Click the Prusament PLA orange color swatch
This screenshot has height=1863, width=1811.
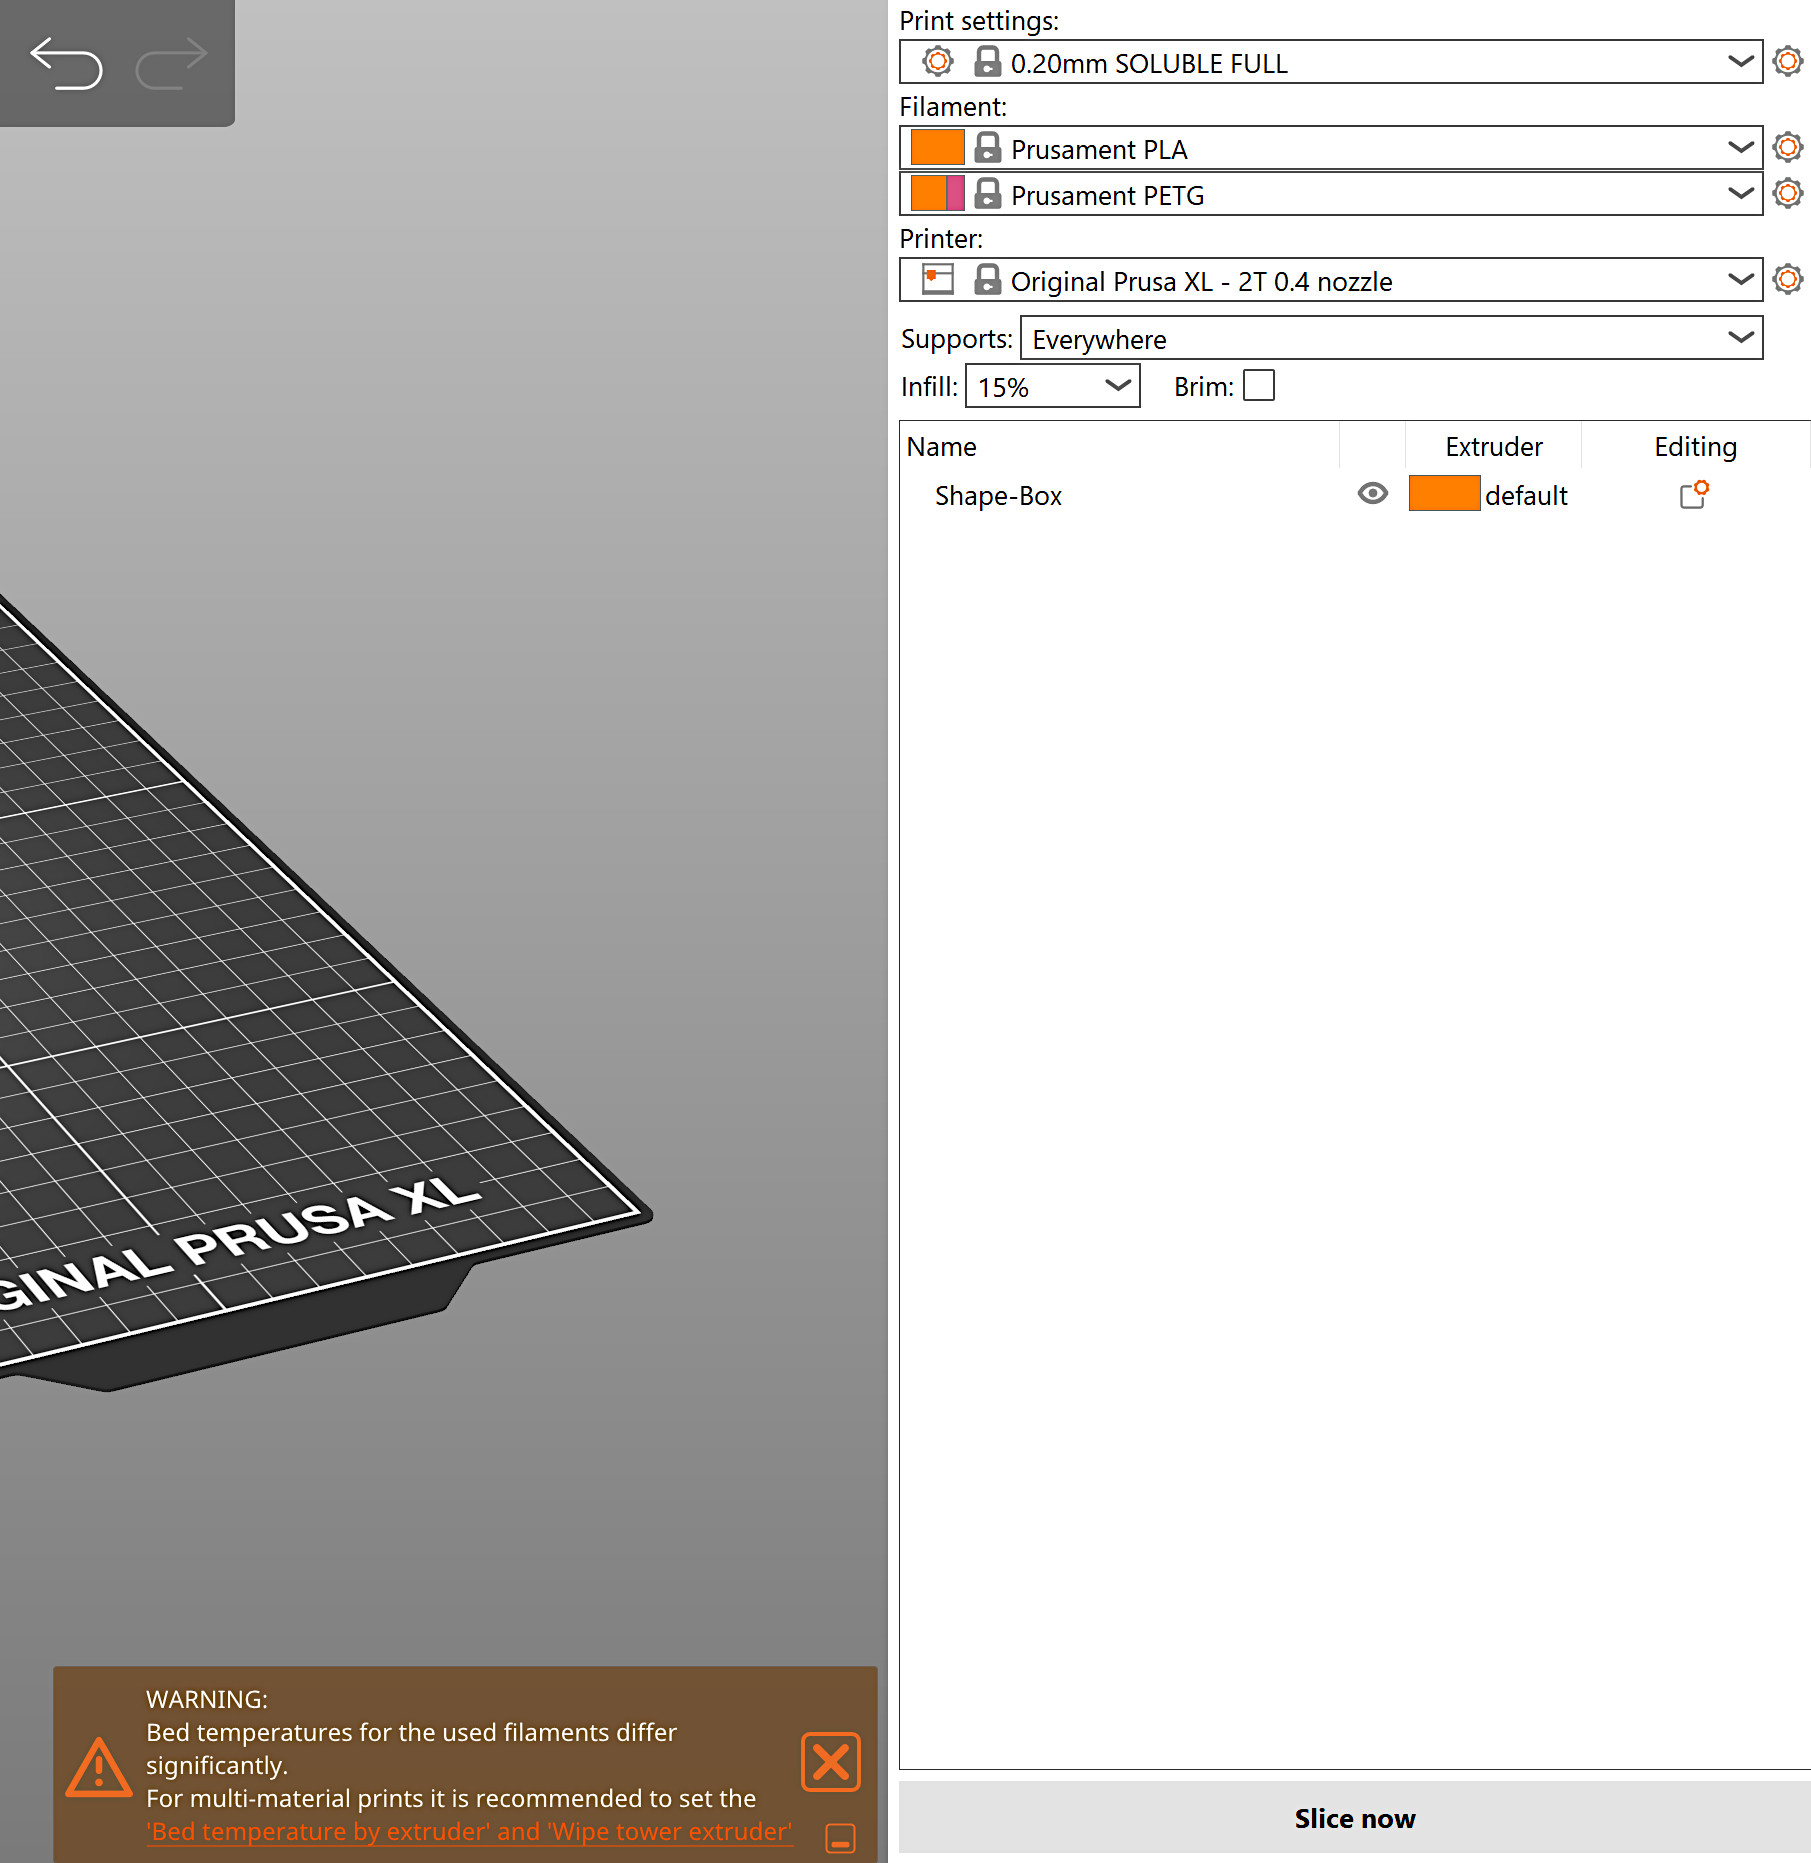[937, 148]
